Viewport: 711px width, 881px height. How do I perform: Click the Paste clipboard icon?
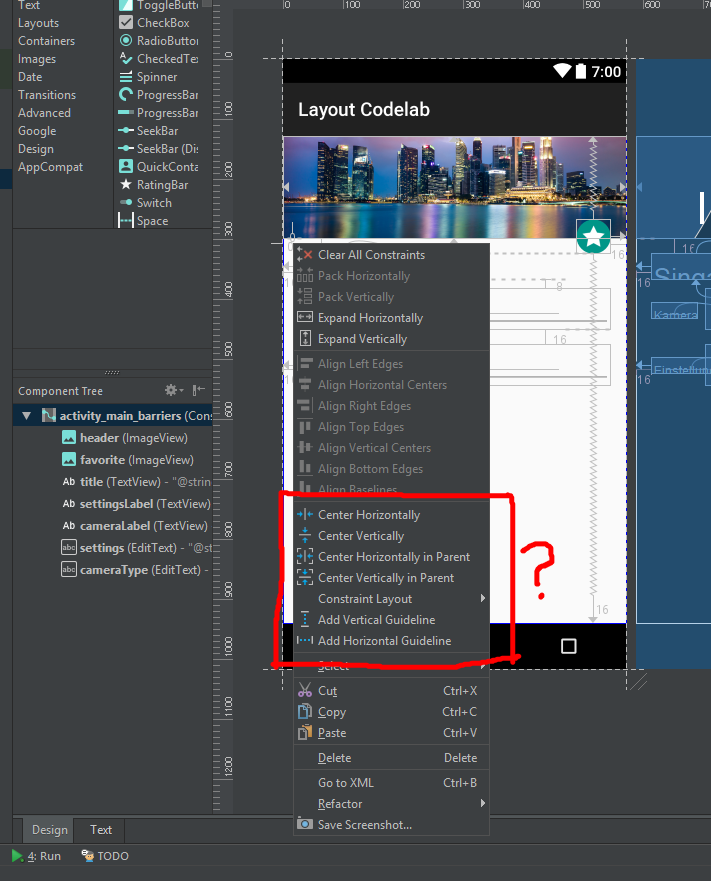click(x=305, y=732)
